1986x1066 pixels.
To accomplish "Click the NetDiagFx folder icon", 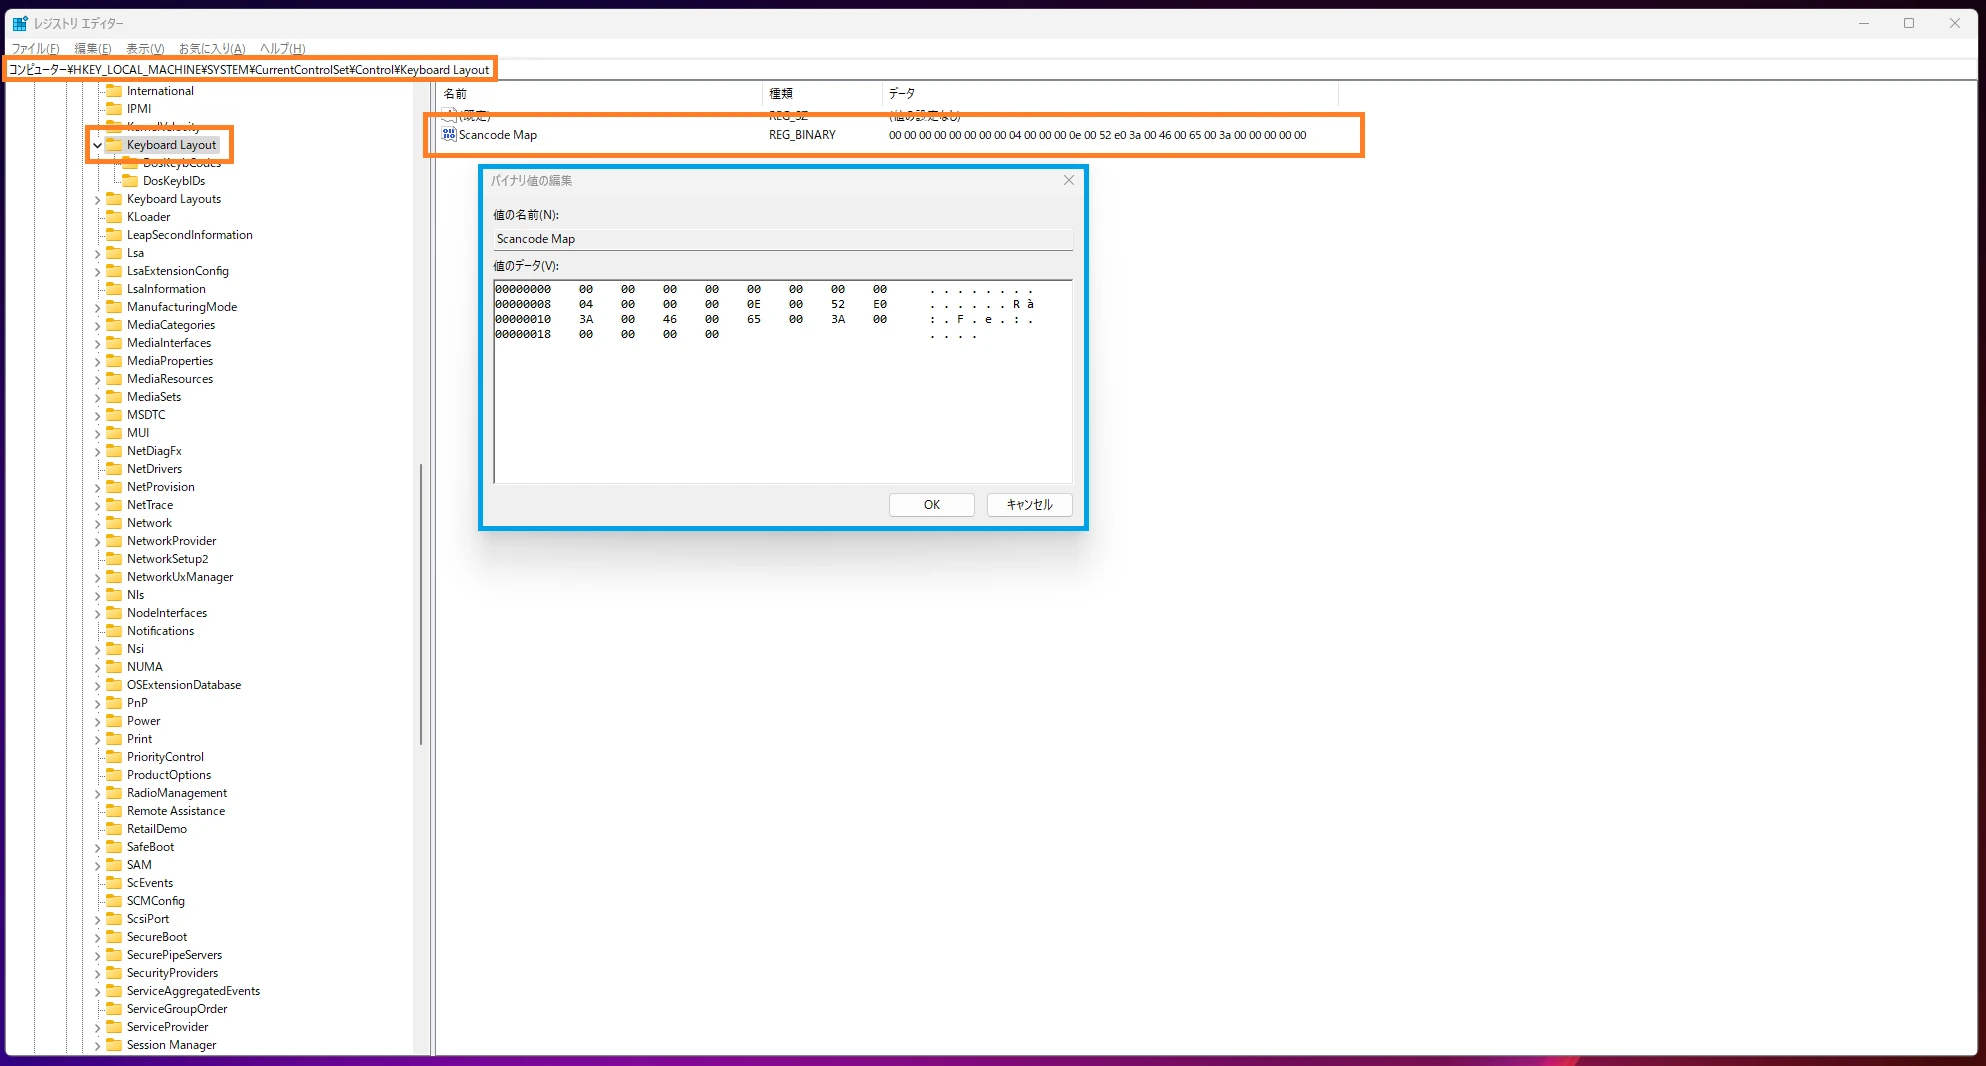I will click(114, 451).
